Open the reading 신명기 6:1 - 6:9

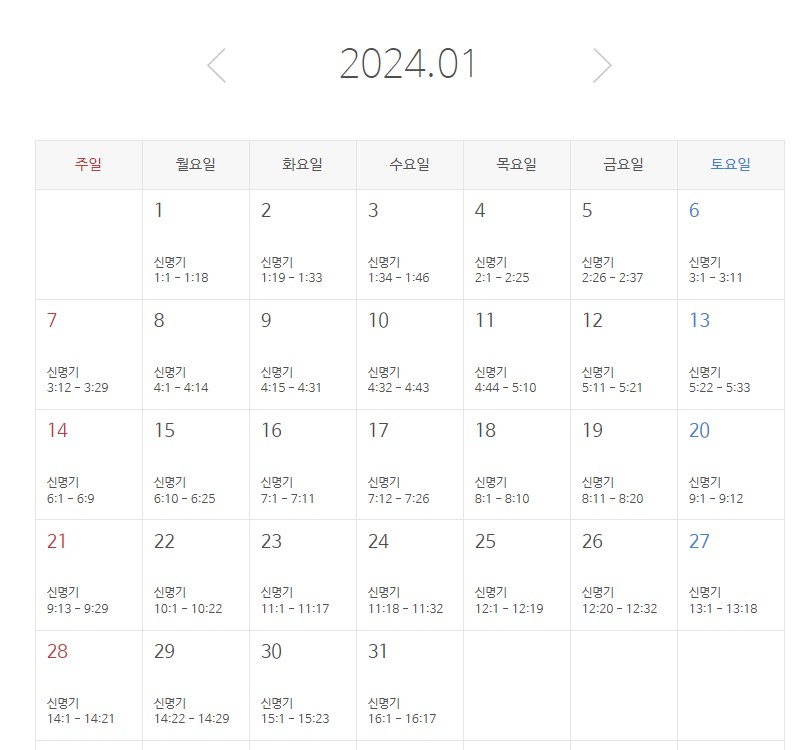71,490
